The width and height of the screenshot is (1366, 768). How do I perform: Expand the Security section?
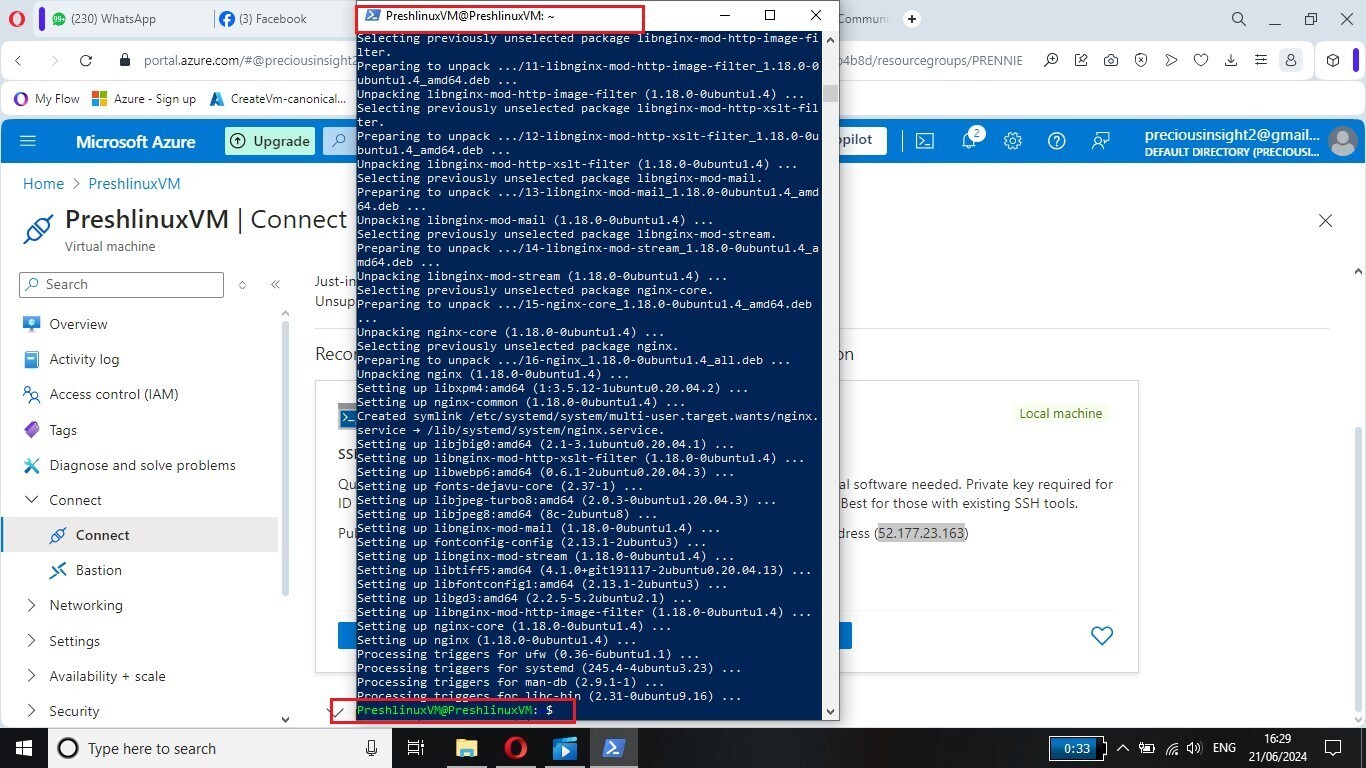[30, 711]
